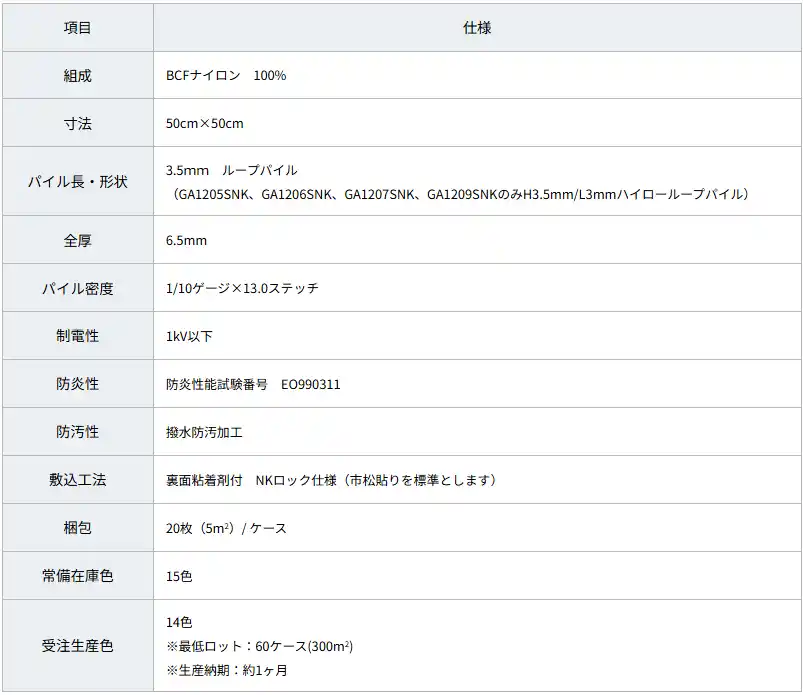
Task: Click the 最低ロット:60ケース note line
Action: click(x=259, y=646)
